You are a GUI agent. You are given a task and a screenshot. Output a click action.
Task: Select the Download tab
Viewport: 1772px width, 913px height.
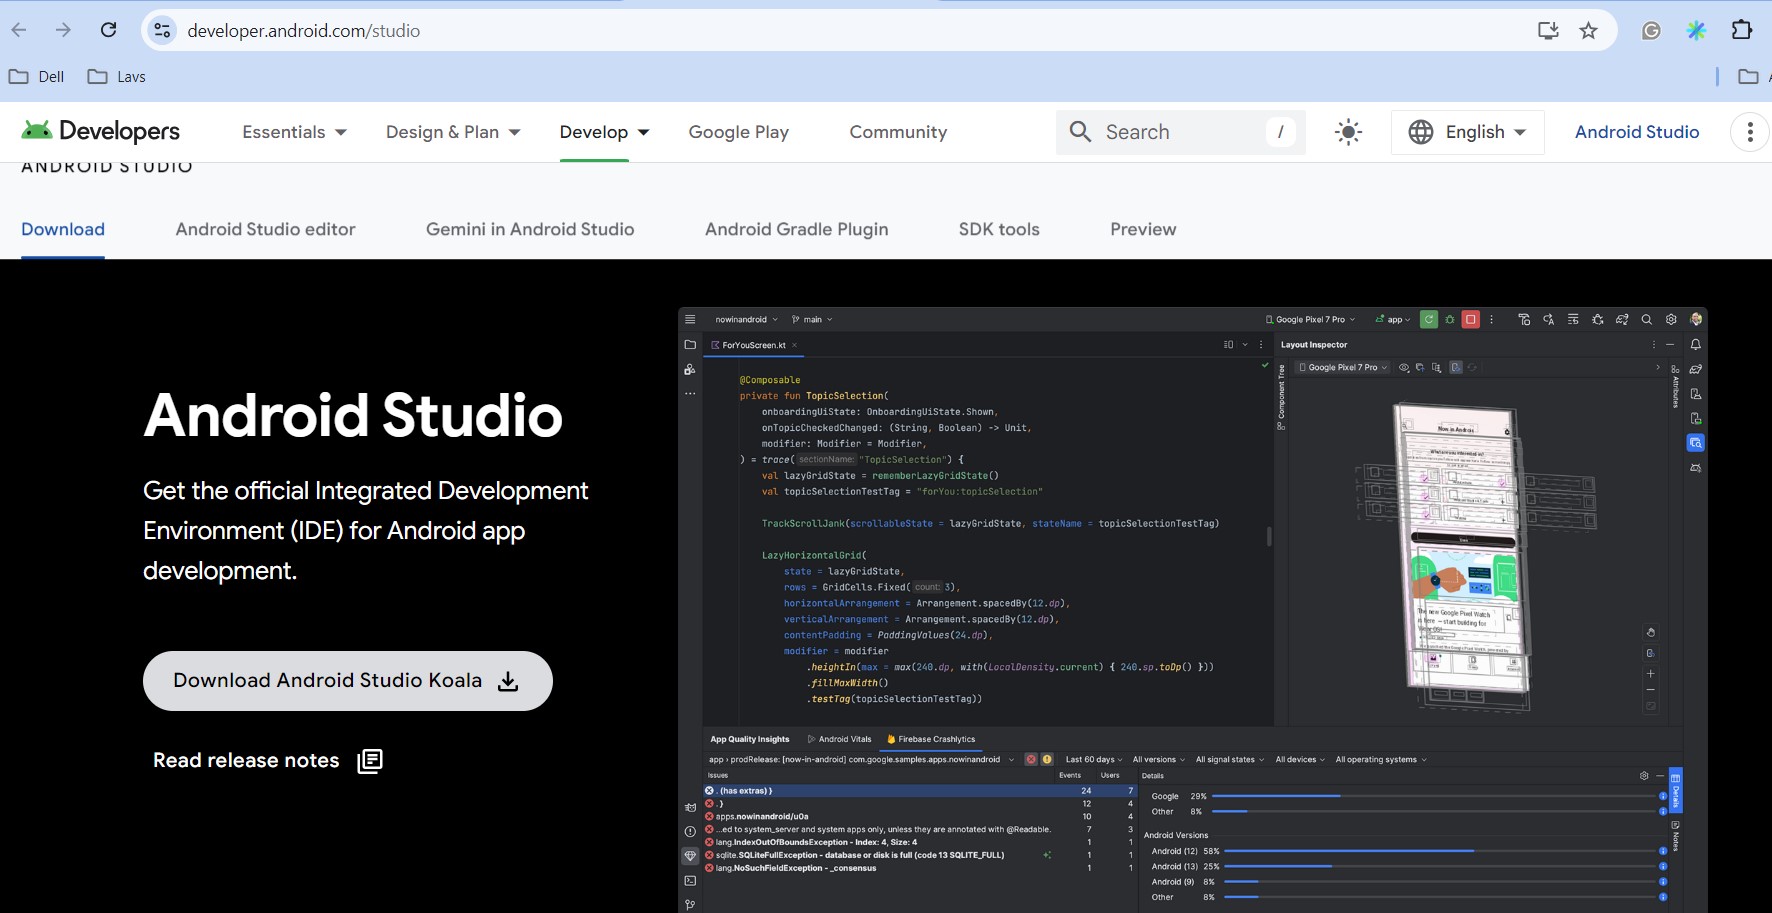(x=63, y=229)
